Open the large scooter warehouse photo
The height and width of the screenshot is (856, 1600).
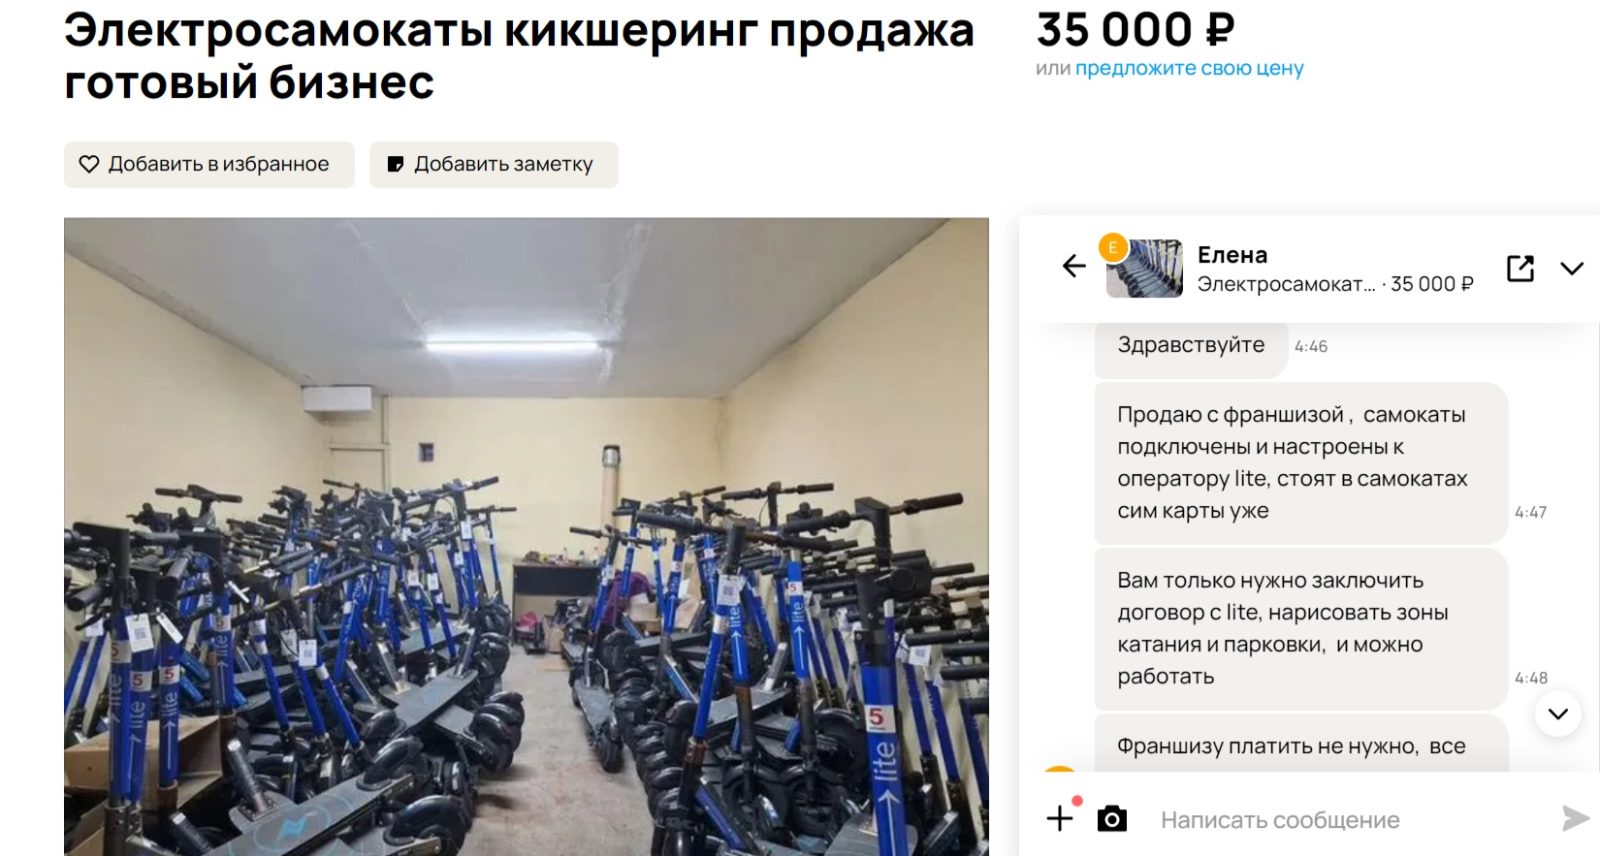tap(526, 537)
